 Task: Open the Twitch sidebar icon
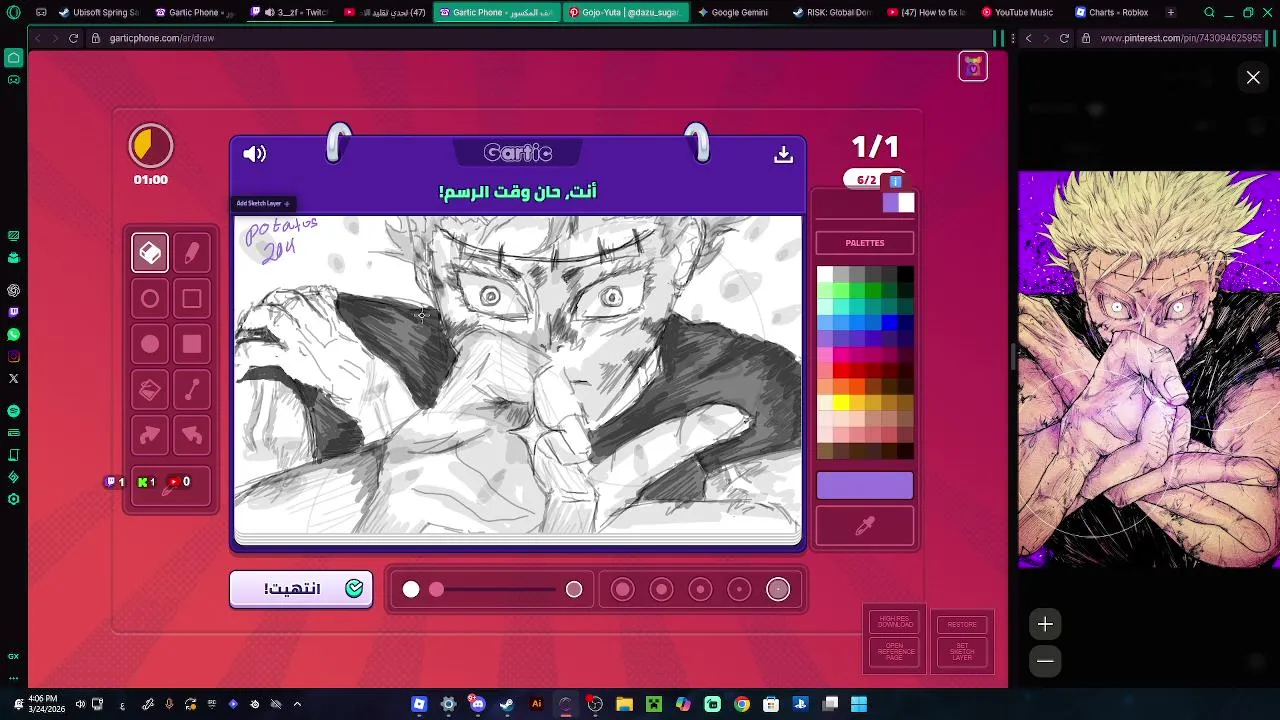(13, 312)
